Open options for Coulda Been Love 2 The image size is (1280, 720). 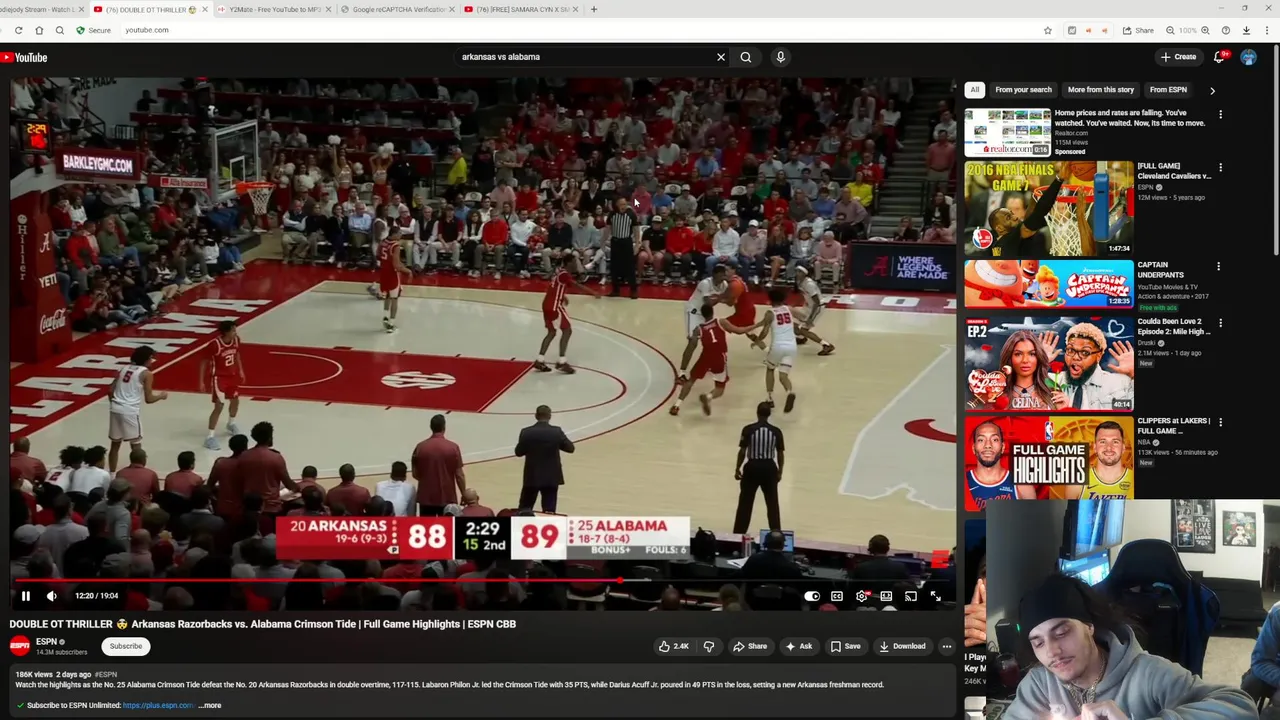(x=1220, y=324)
